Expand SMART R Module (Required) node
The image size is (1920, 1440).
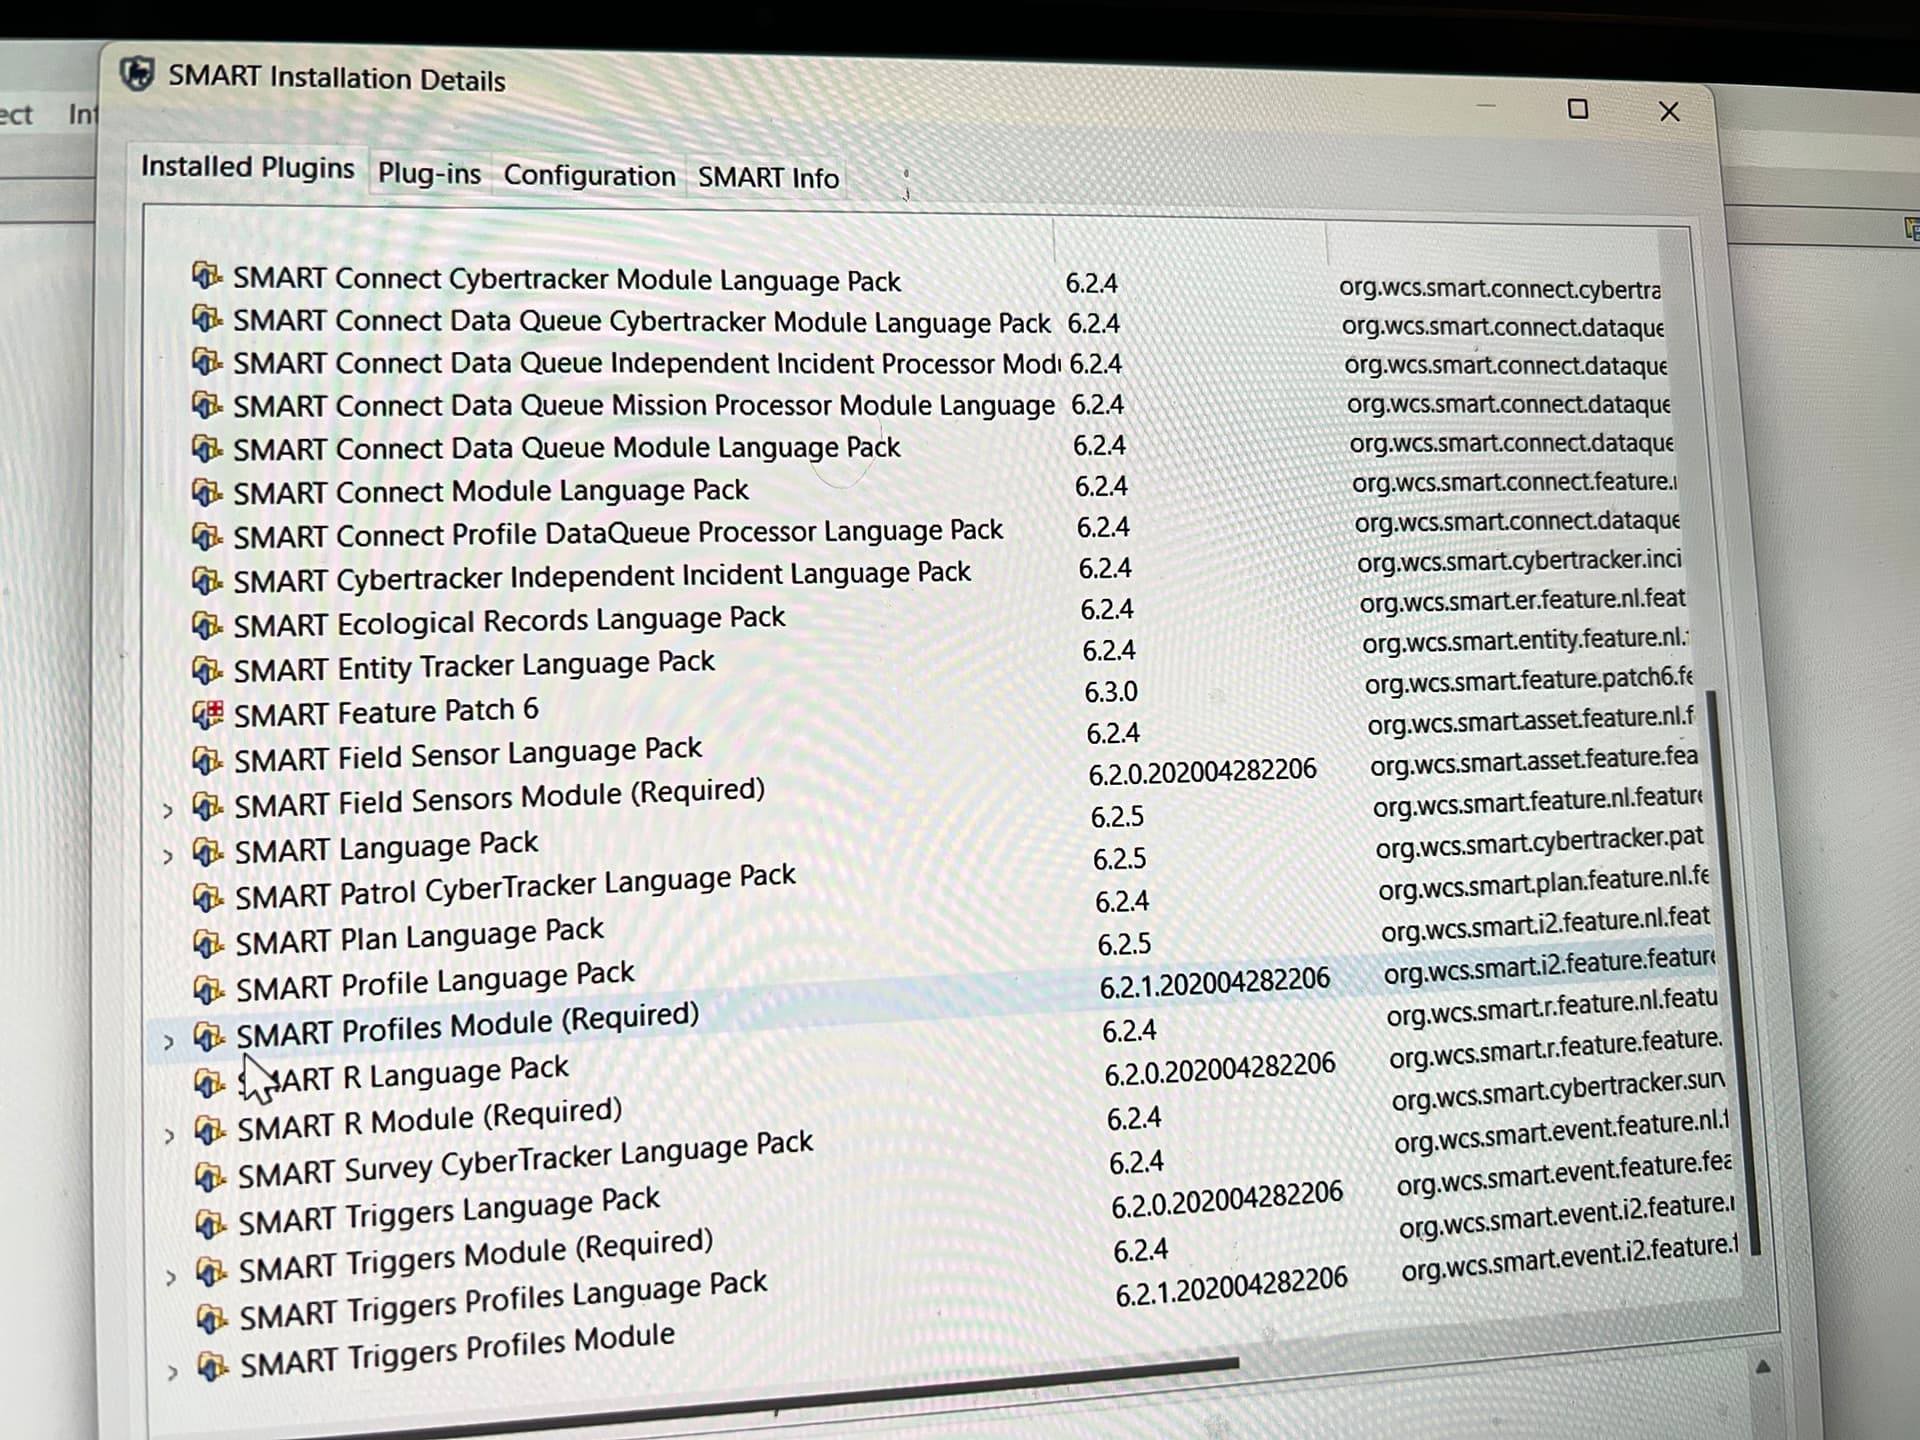(170, 1135)
